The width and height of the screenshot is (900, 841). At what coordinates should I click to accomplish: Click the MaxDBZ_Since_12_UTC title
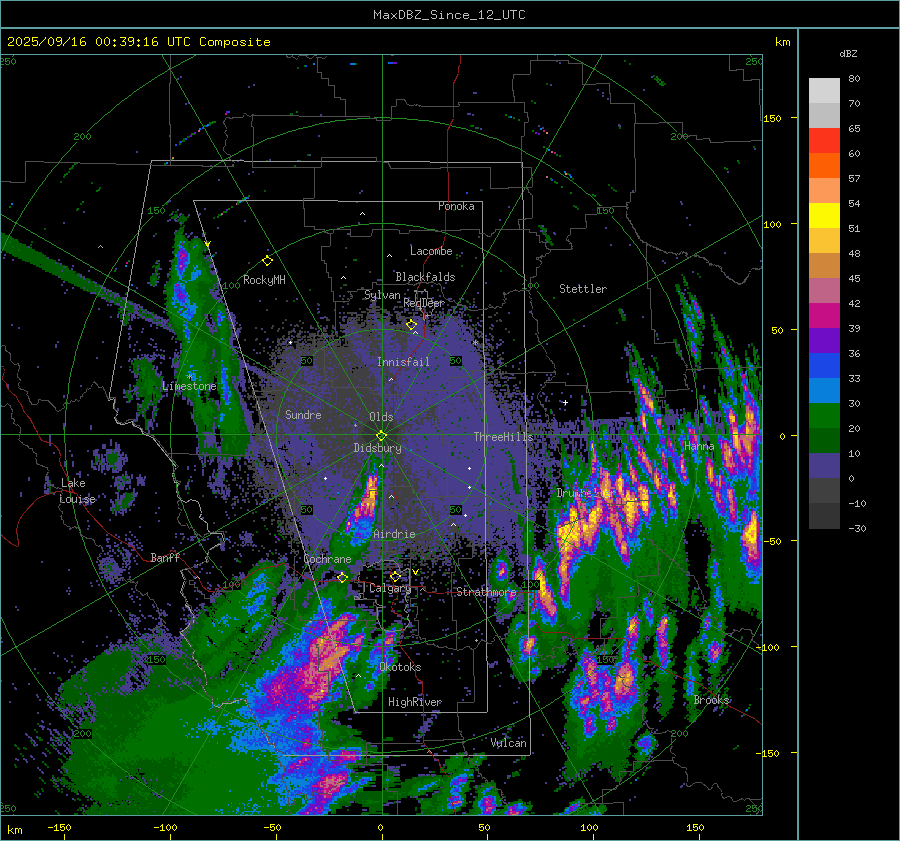point(449,15)
